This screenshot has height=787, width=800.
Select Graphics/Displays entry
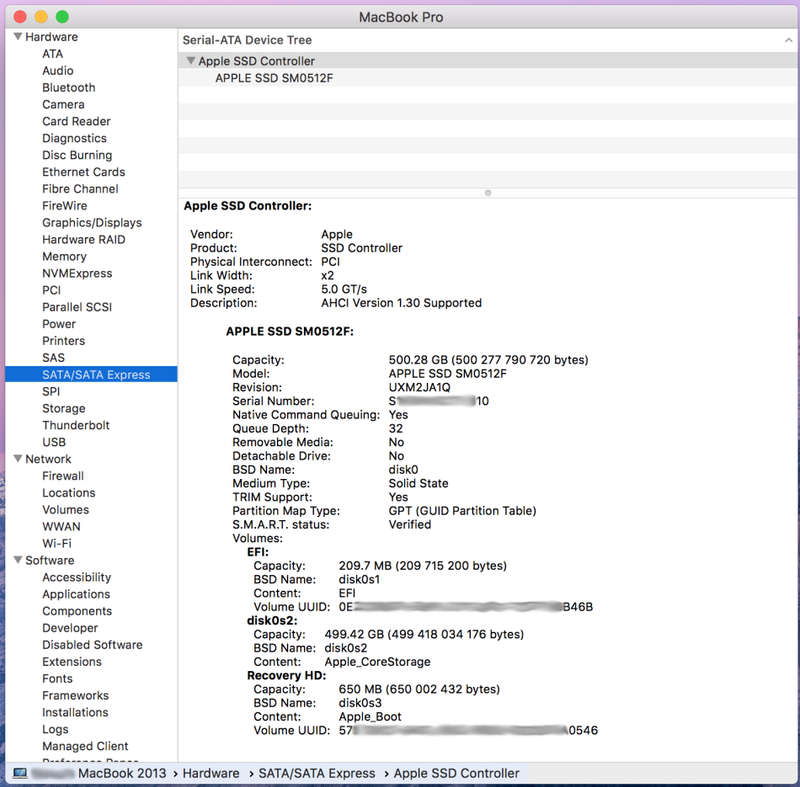[x=92, y=222]
